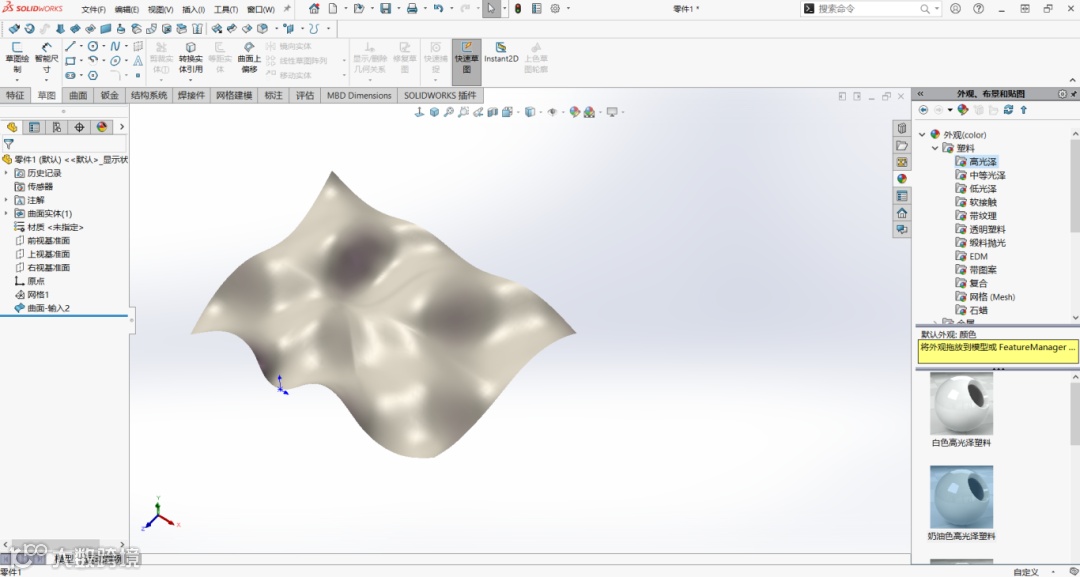
Task: Select the 白色高光泽塑料 appearance thumbnail
Action: 962,403
